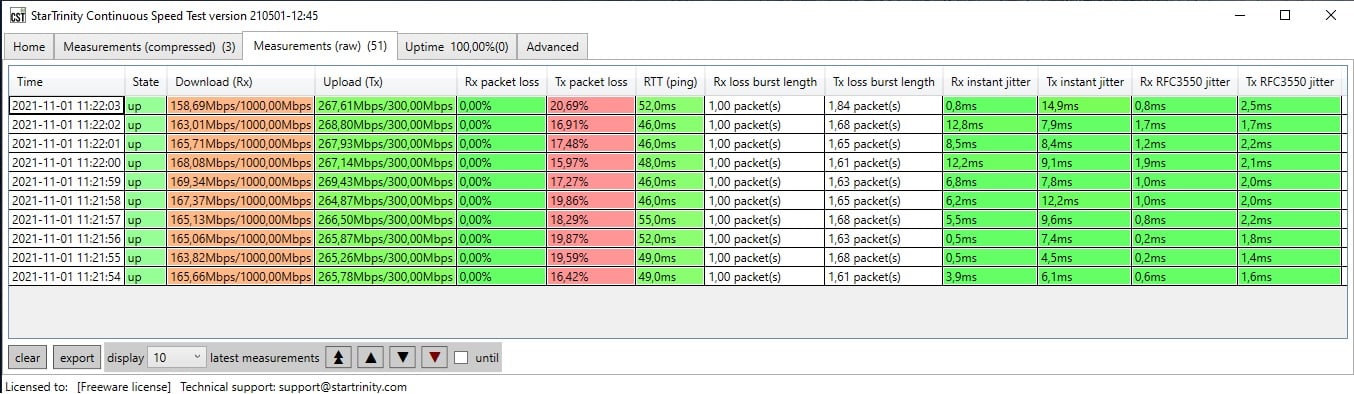Image resolution: width=1354 pixels, height=394 pixels.
Task: Open the Measurements (compressed) tab
Action: 149,47
